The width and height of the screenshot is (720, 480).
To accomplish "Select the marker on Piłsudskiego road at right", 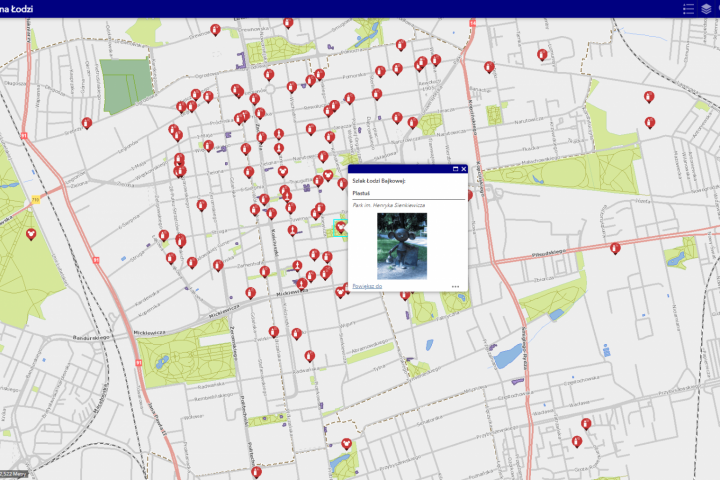I will click(x=615, y=248).
